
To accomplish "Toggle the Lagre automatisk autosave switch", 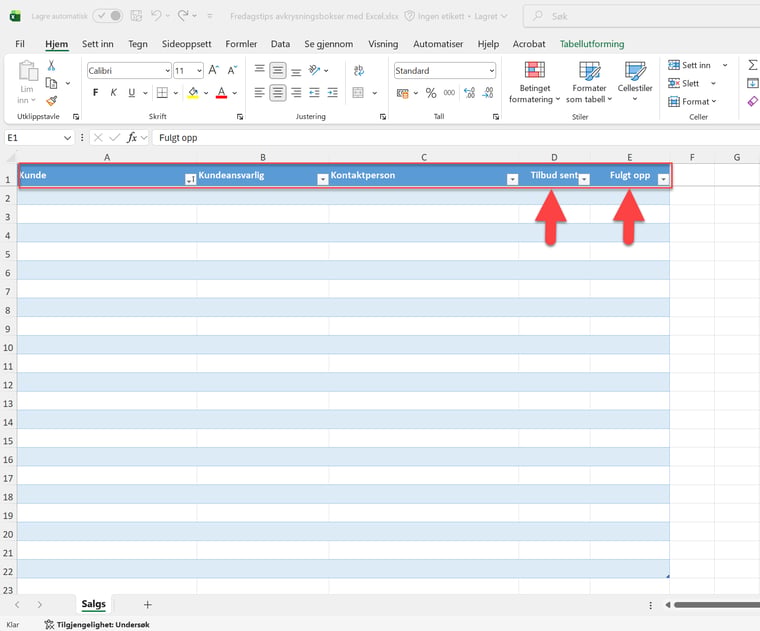I will (x=108, y=16).
